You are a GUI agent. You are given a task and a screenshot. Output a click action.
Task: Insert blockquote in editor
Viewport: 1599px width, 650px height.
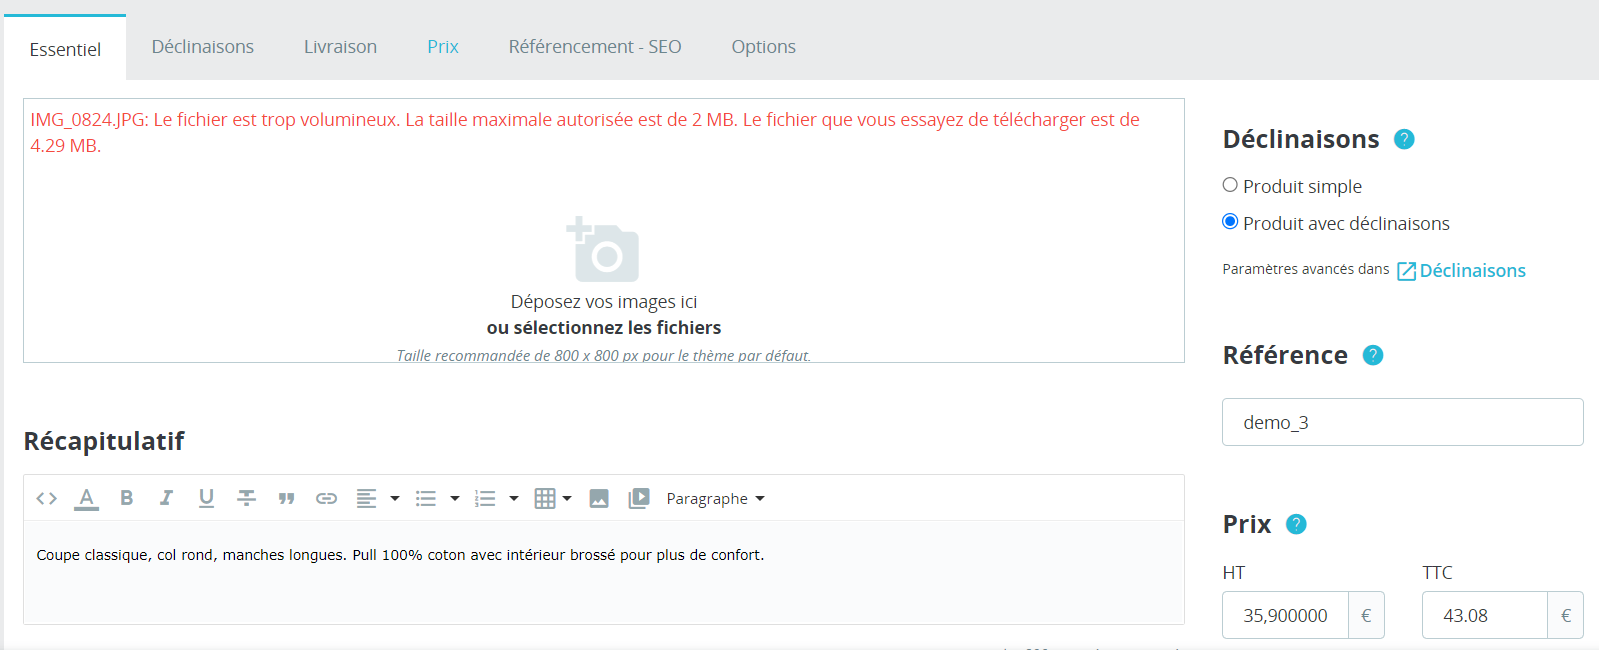286,498
